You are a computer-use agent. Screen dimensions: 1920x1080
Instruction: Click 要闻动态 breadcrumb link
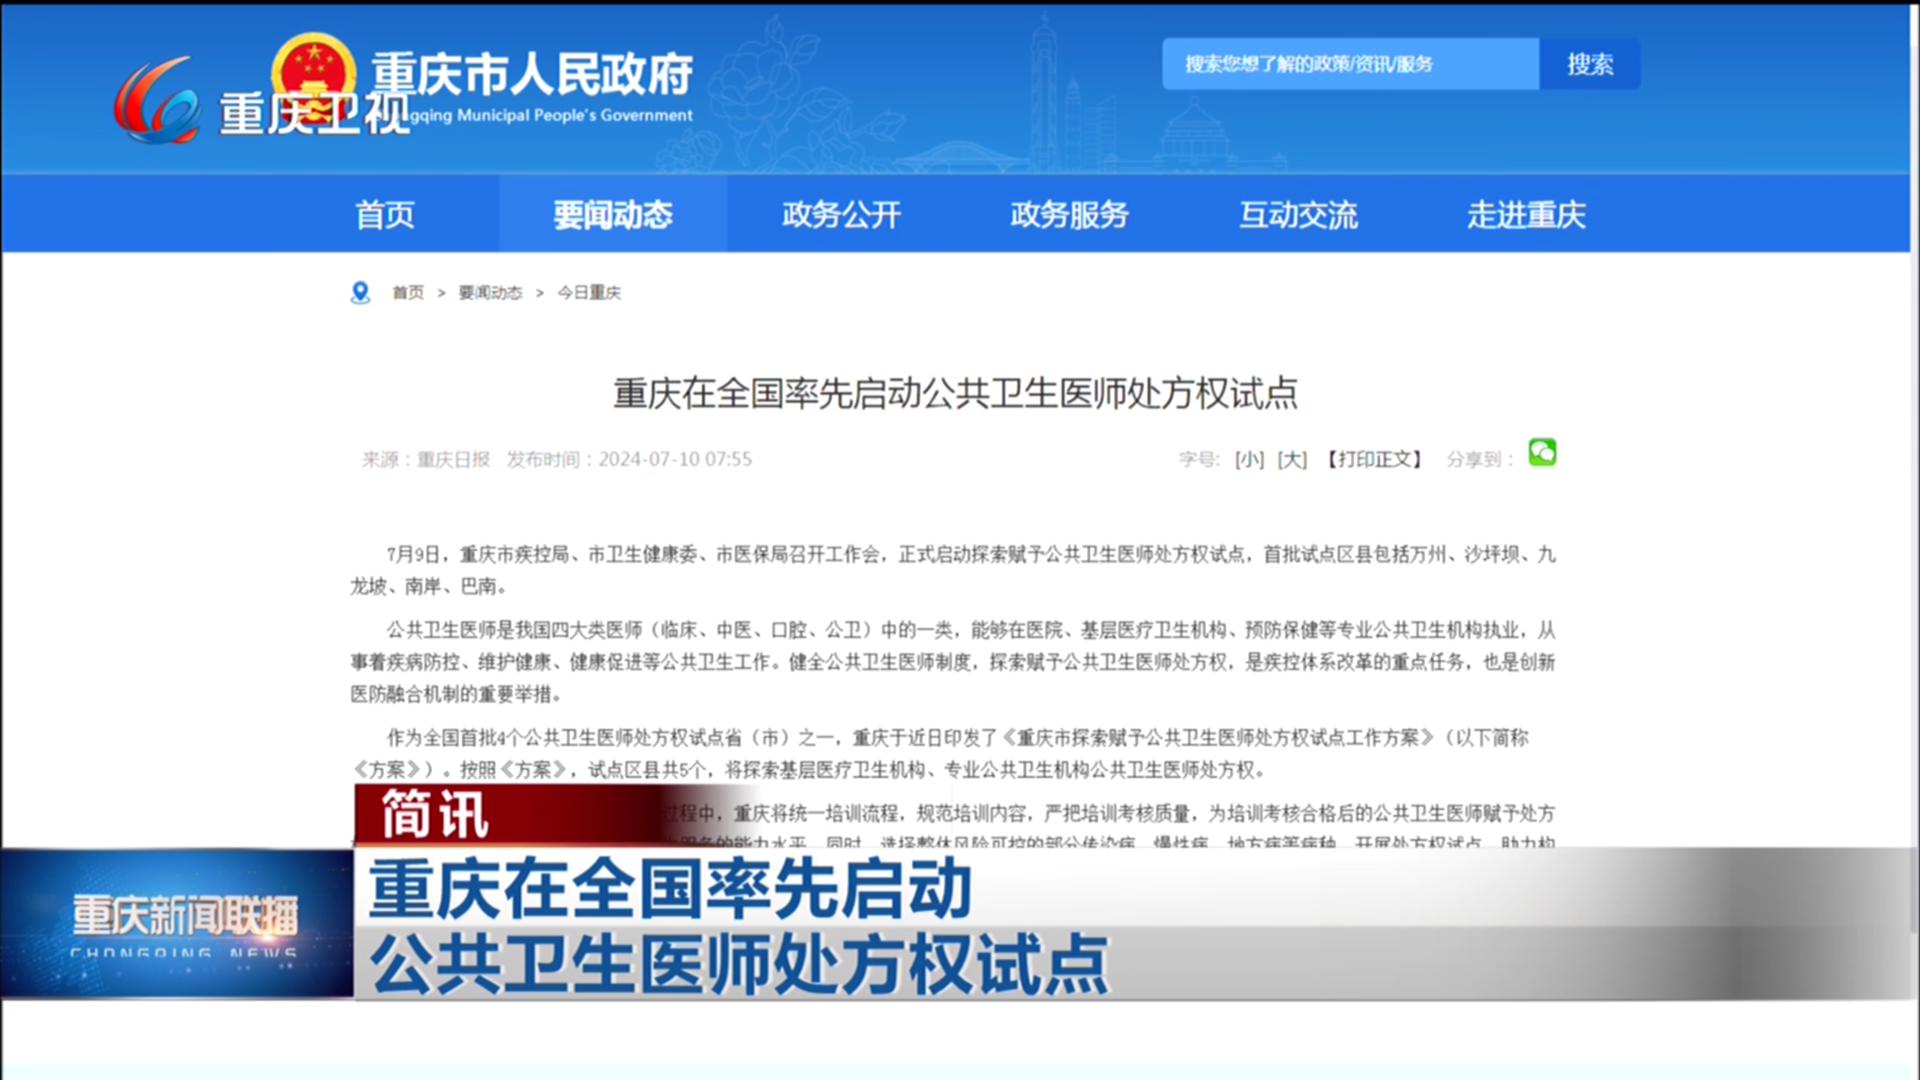tap(490, 292)
